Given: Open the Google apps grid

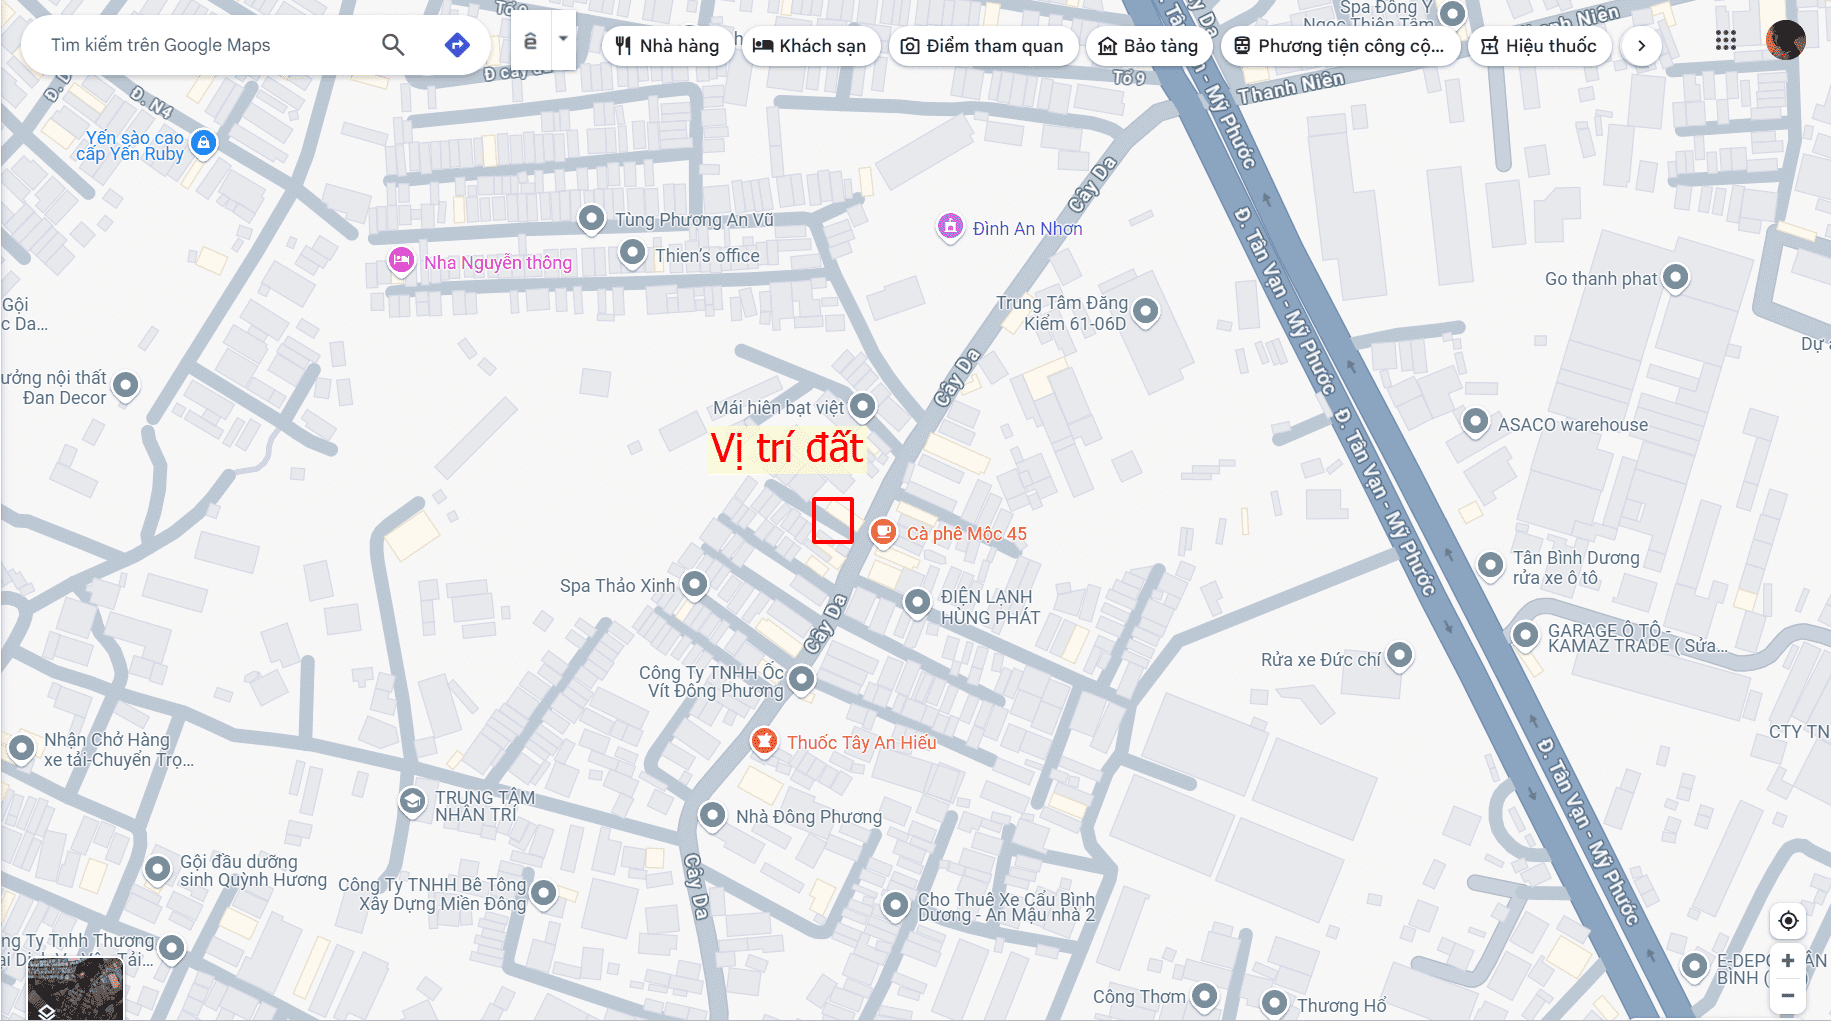Looking at the screenshot, I should click(1725, 40).
